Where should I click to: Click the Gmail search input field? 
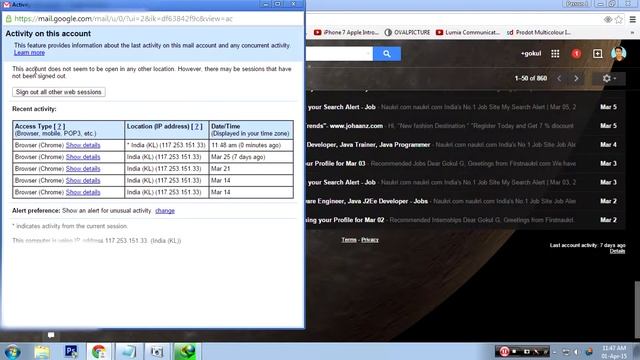coord(339,53)
